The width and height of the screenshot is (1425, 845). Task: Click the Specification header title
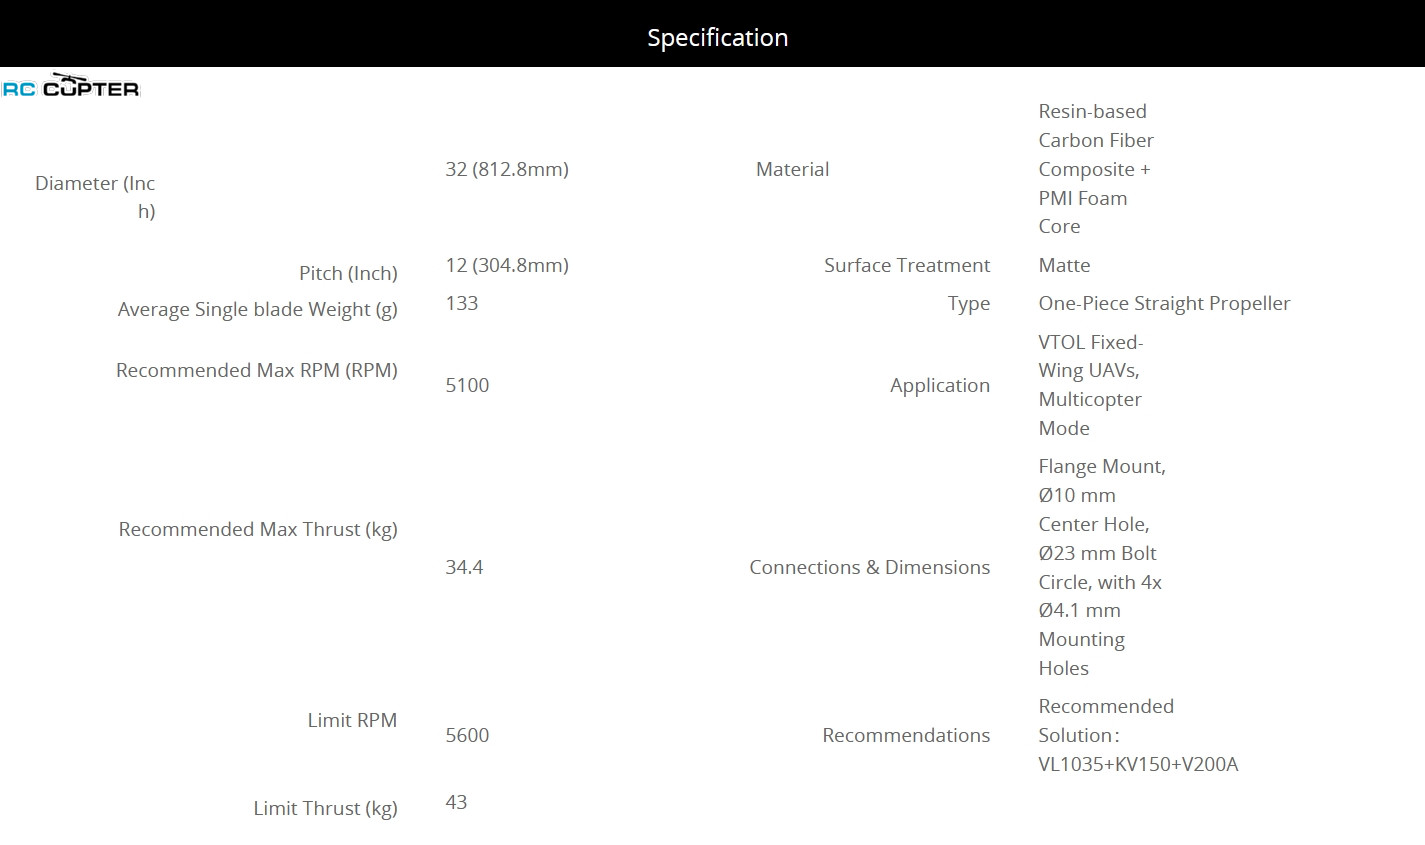717,38
